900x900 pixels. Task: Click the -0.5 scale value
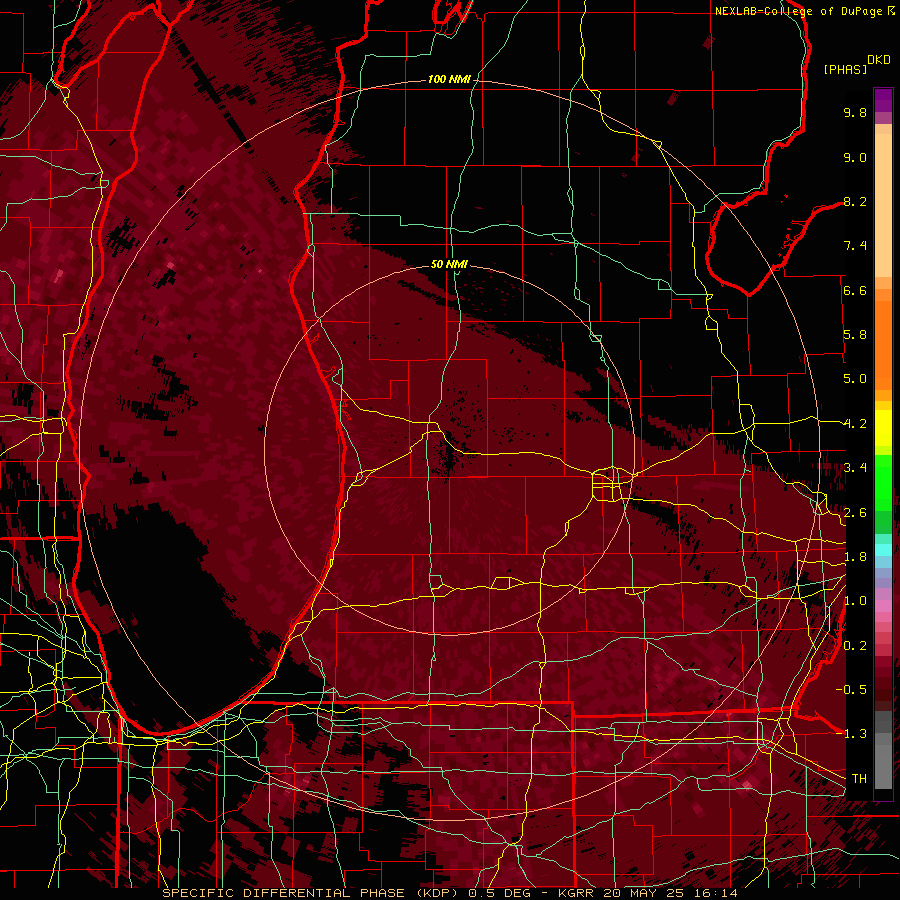851,690
